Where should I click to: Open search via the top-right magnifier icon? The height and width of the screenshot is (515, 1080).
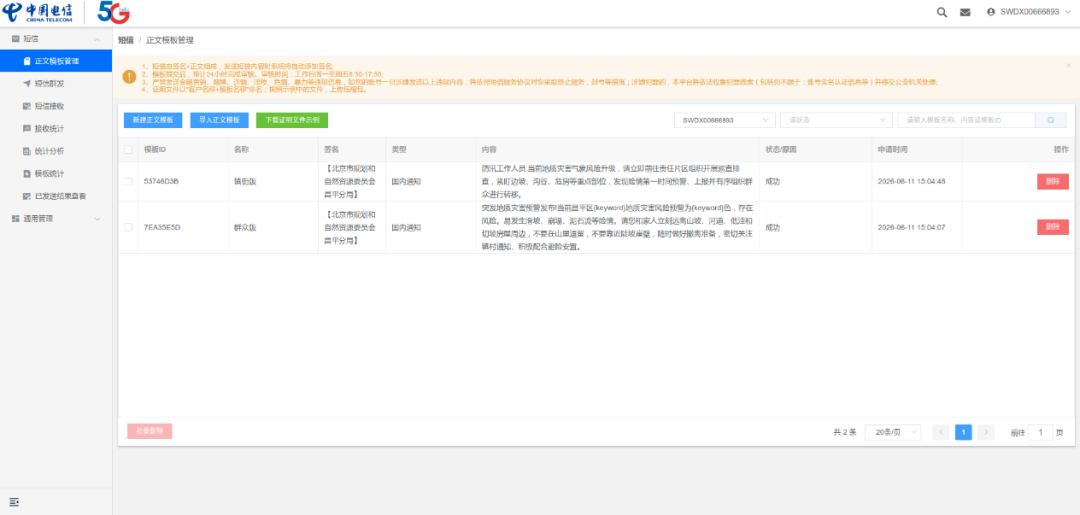click(x=942, y=12)
